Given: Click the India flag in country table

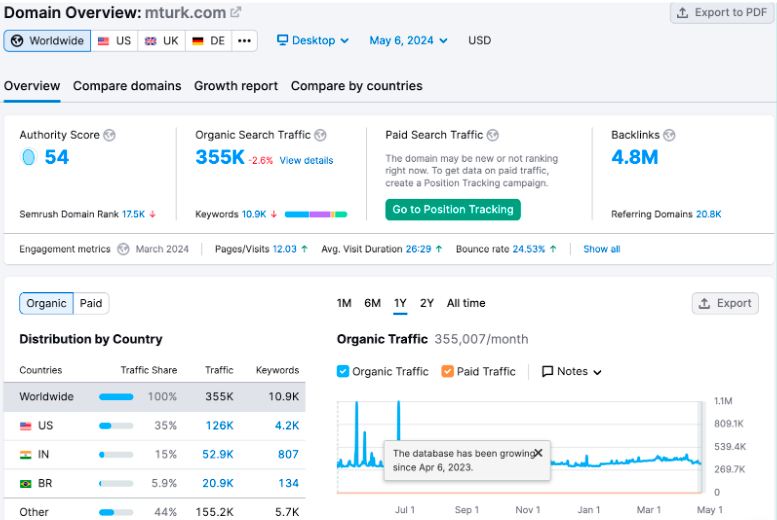Looking at the screenshot, I should (x=25, y=455).
